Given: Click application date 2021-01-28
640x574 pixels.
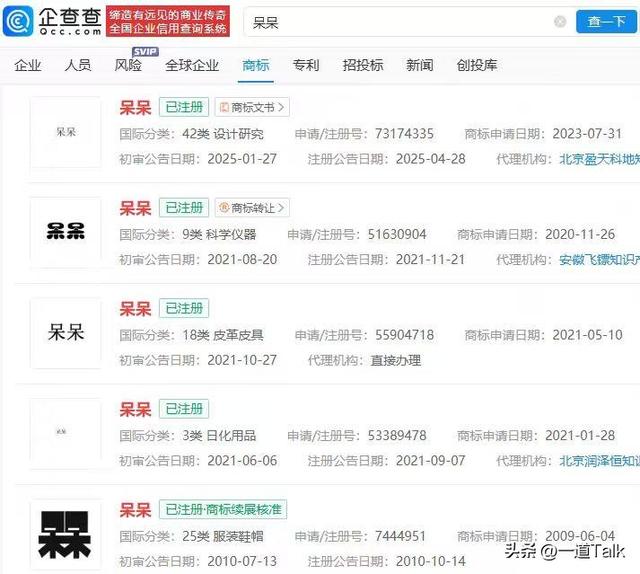Looking at the screenshot, I should coord(580,436).
